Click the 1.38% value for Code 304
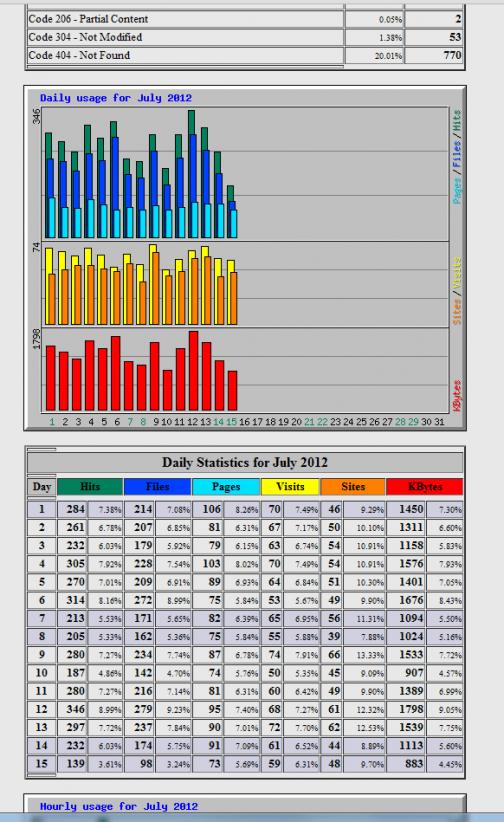This screenshot has height=822, width=504. tap(391, 38)
